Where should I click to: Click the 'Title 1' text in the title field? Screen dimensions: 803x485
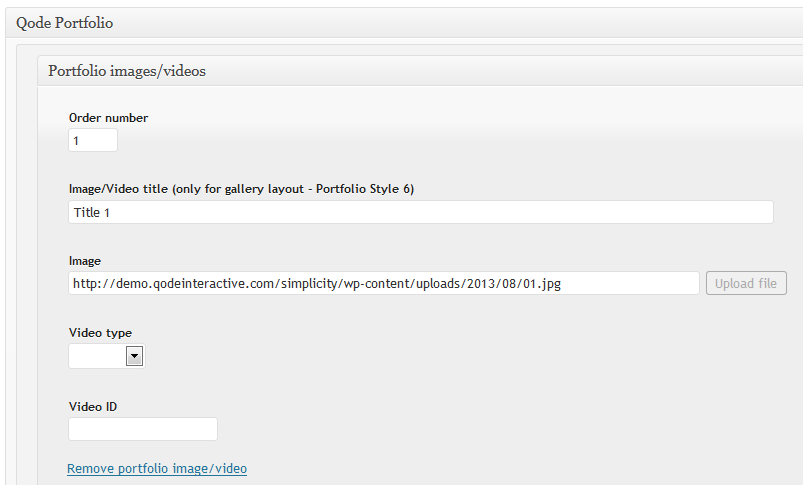(x=92, y=212)
